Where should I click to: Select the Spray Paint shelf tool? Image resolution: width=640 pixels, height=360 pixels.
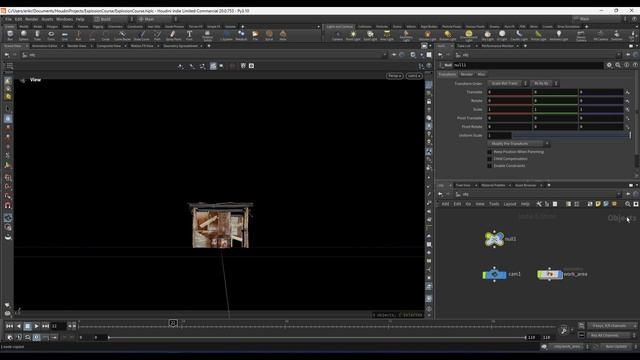click(x=173, y=36)
